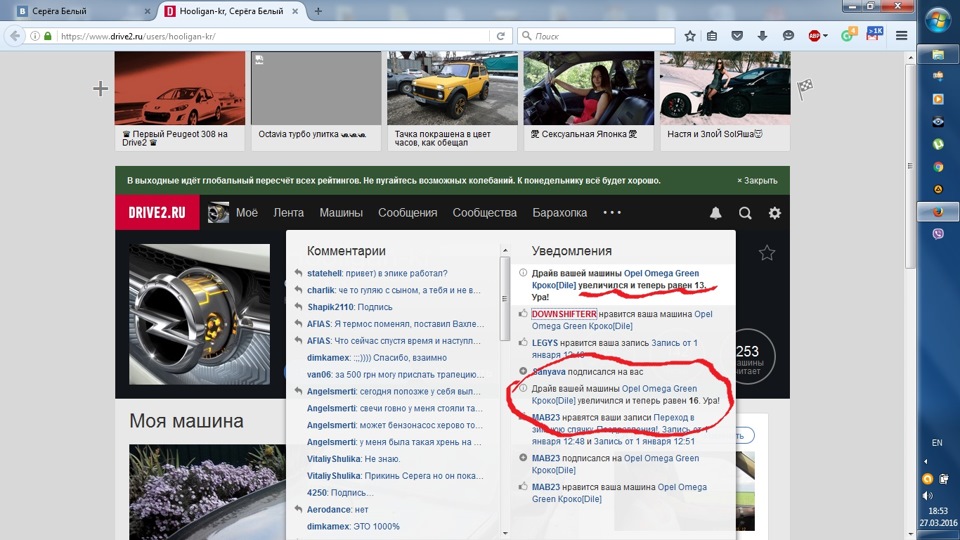Click the comments panel scrollbar thumb
Viewport: 960px width, 540px height.
click(505, 298)
